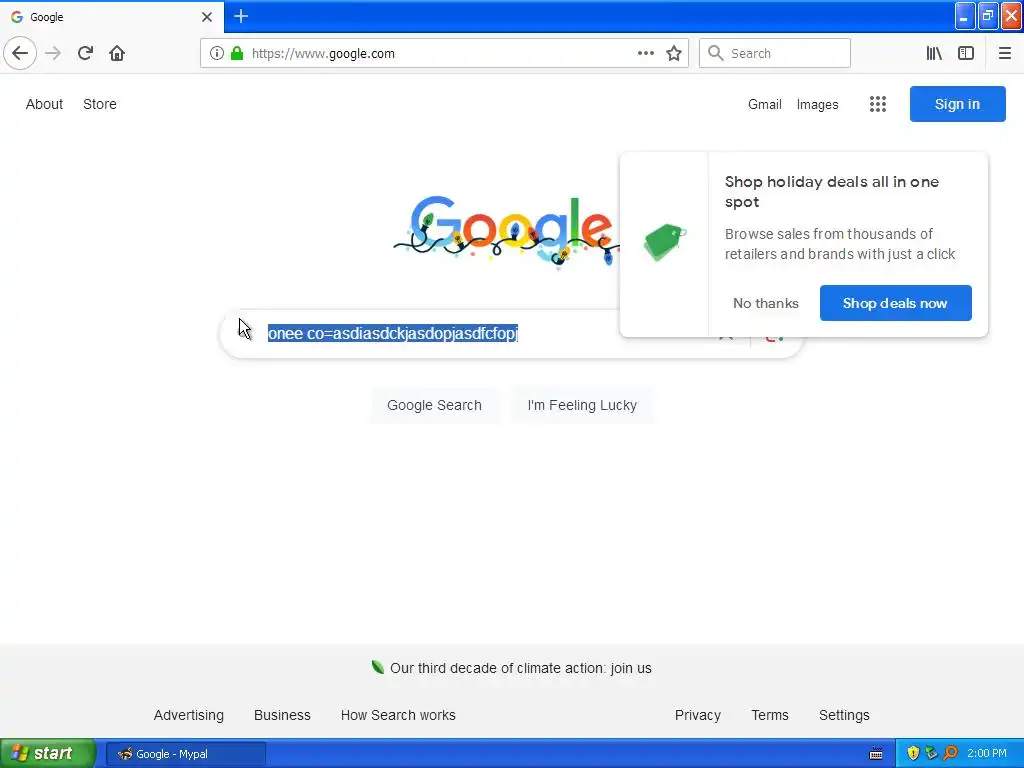1024x768 pixels.
Task: Open the Windows Start menu
Action: point(48,753)
